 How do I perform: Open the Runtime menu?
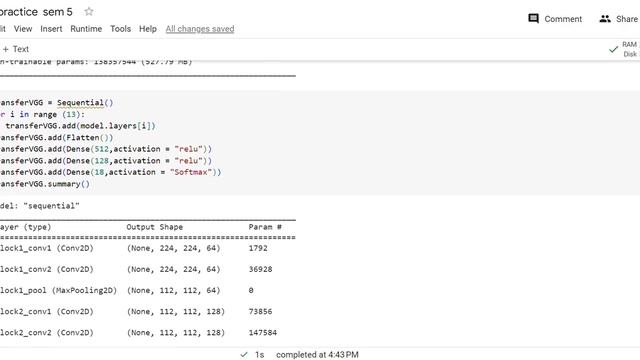pyautogui.click(x=86, y=29)
